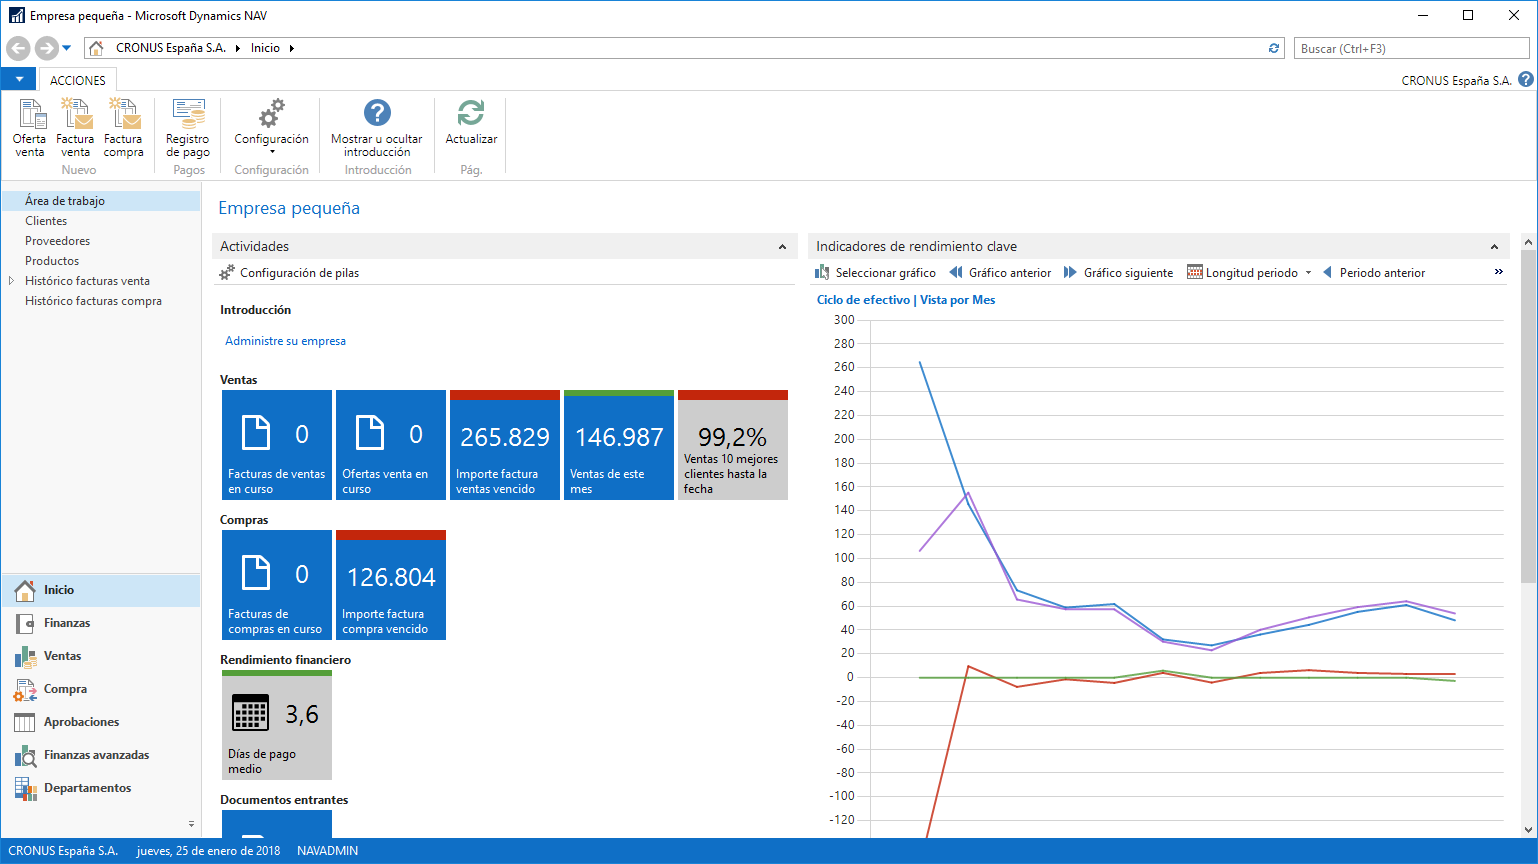Open the Clientes list
The width and height of the screenshot is (1538, 864).
click(46, 221)
